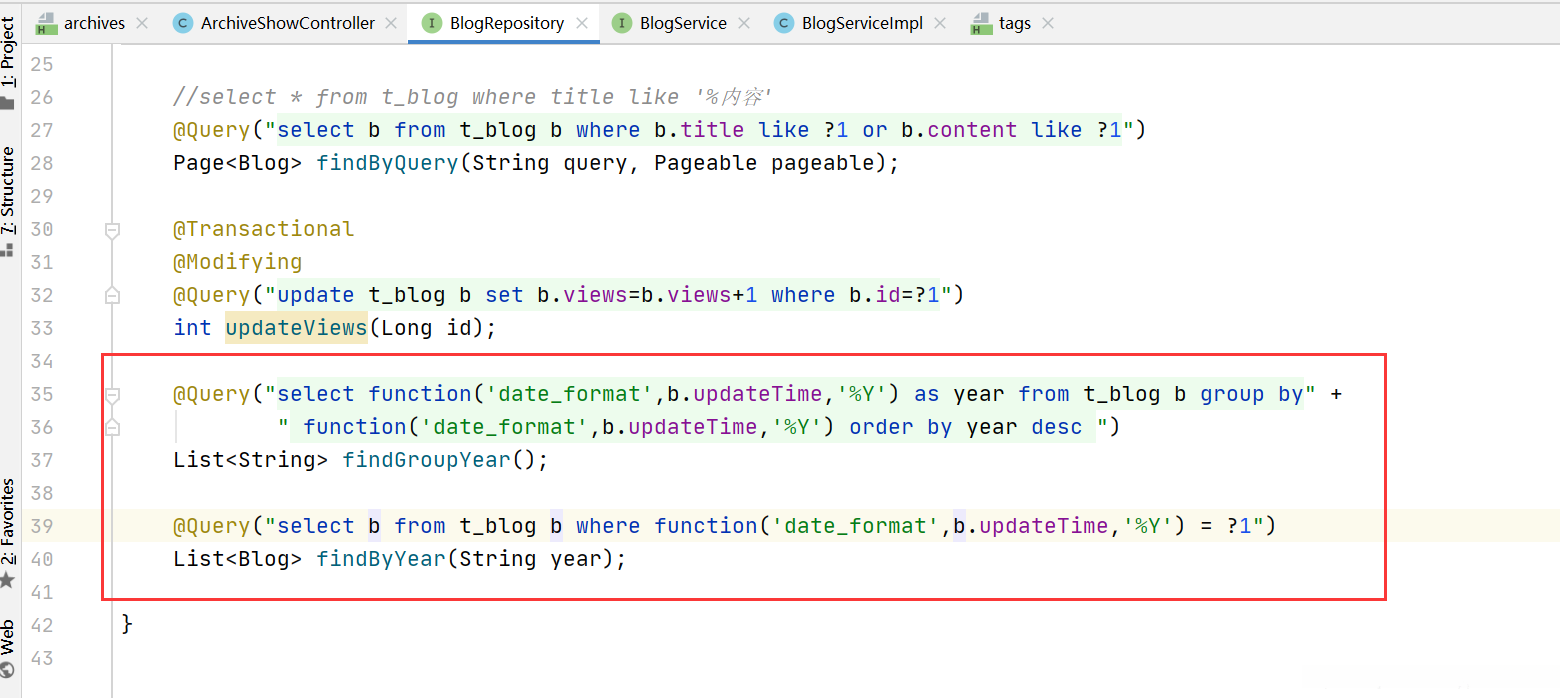Click 'group by' keyword on line 35
1560x698 pixels.
[x=1252, y=394]
